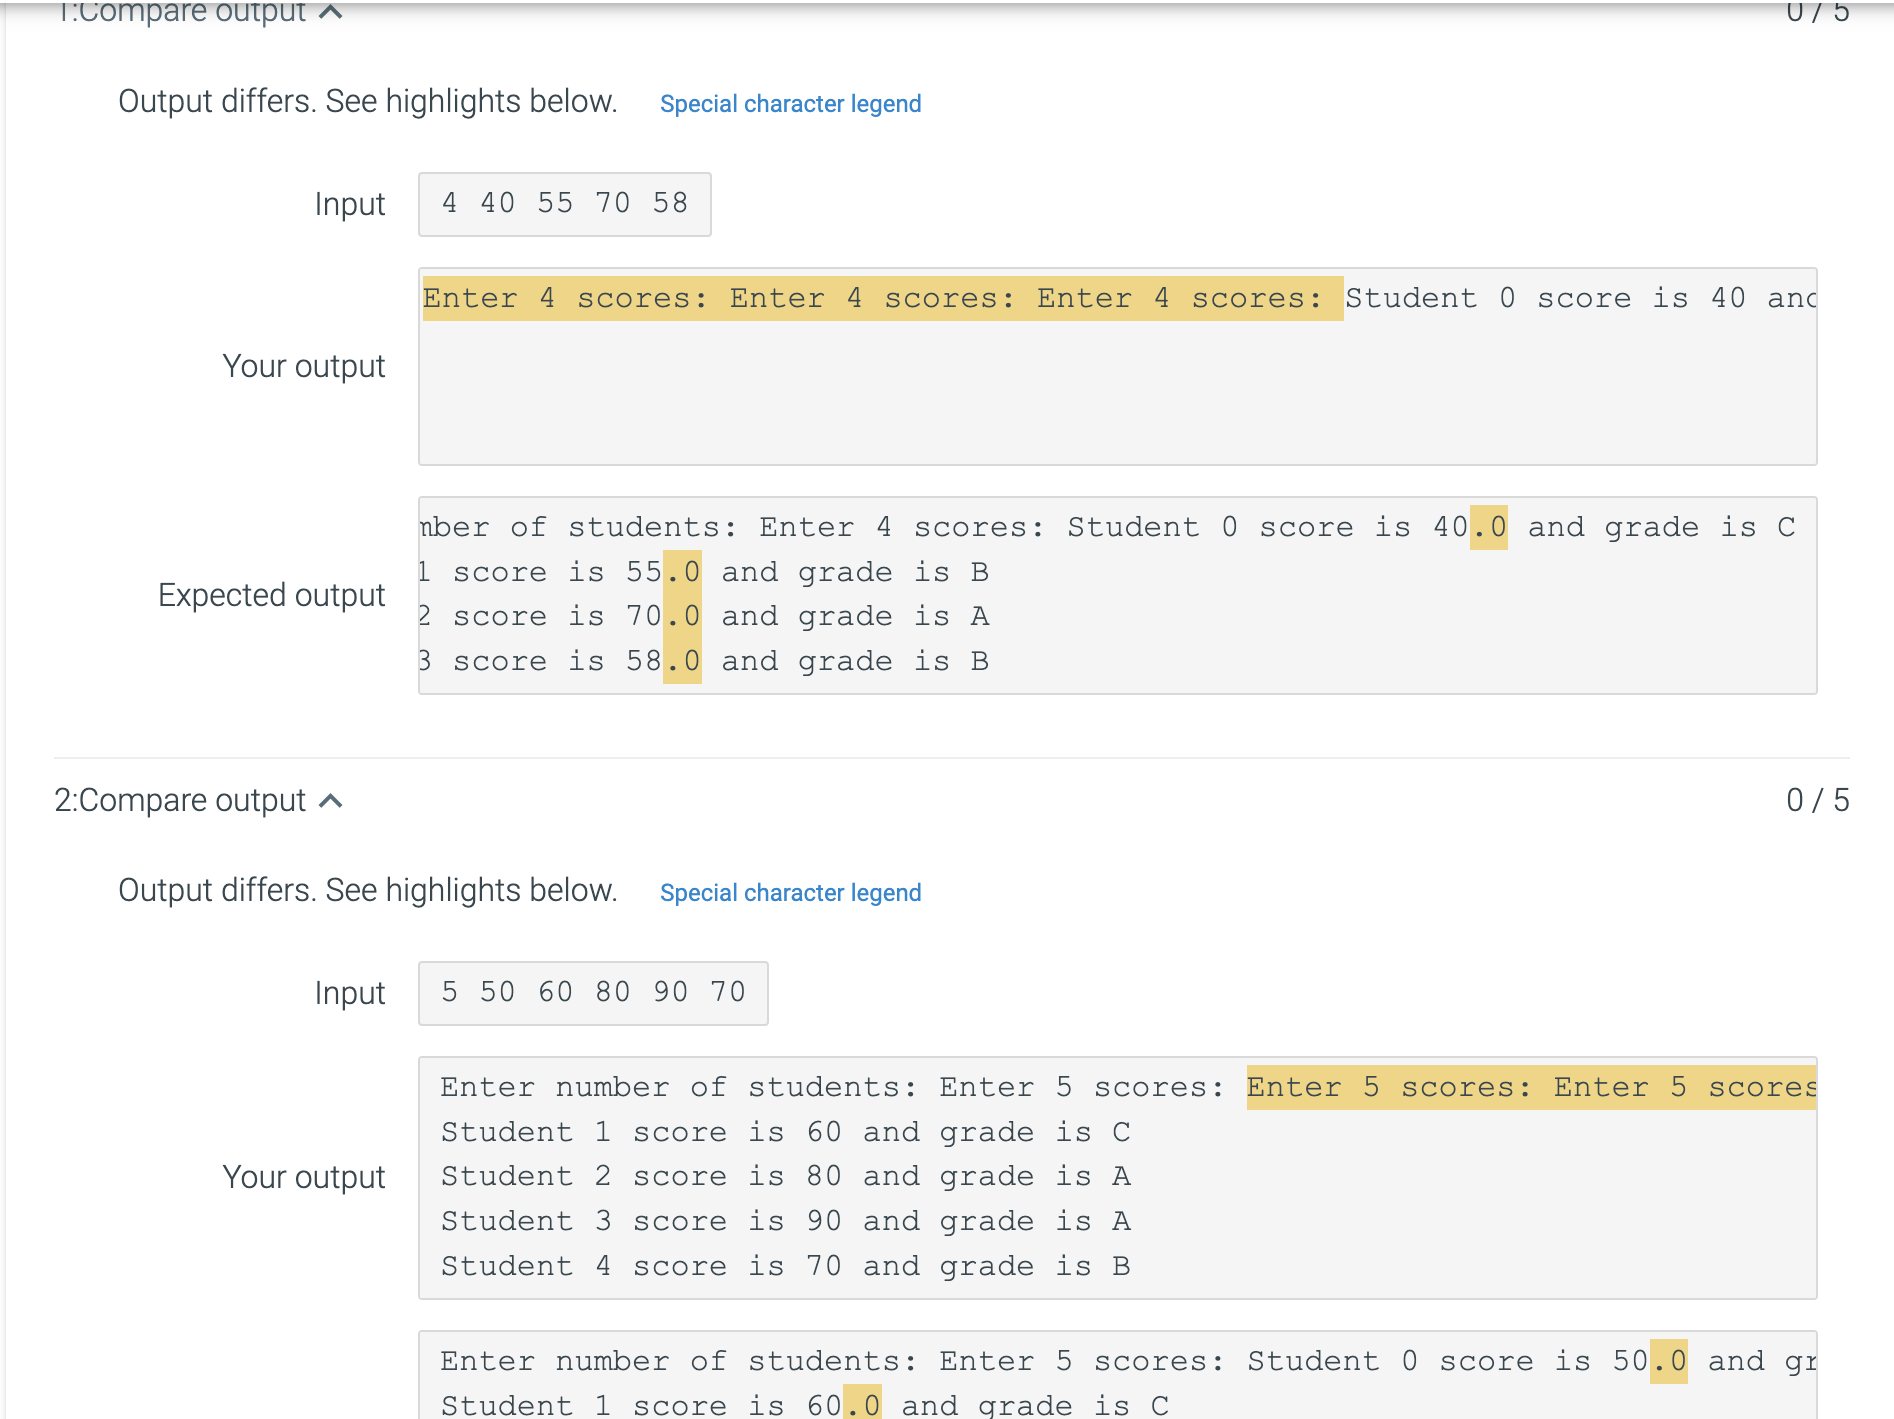Collapse the 2:Compare output section
The height and width of the screenshot is (1419, 1894).
[331, 799]
